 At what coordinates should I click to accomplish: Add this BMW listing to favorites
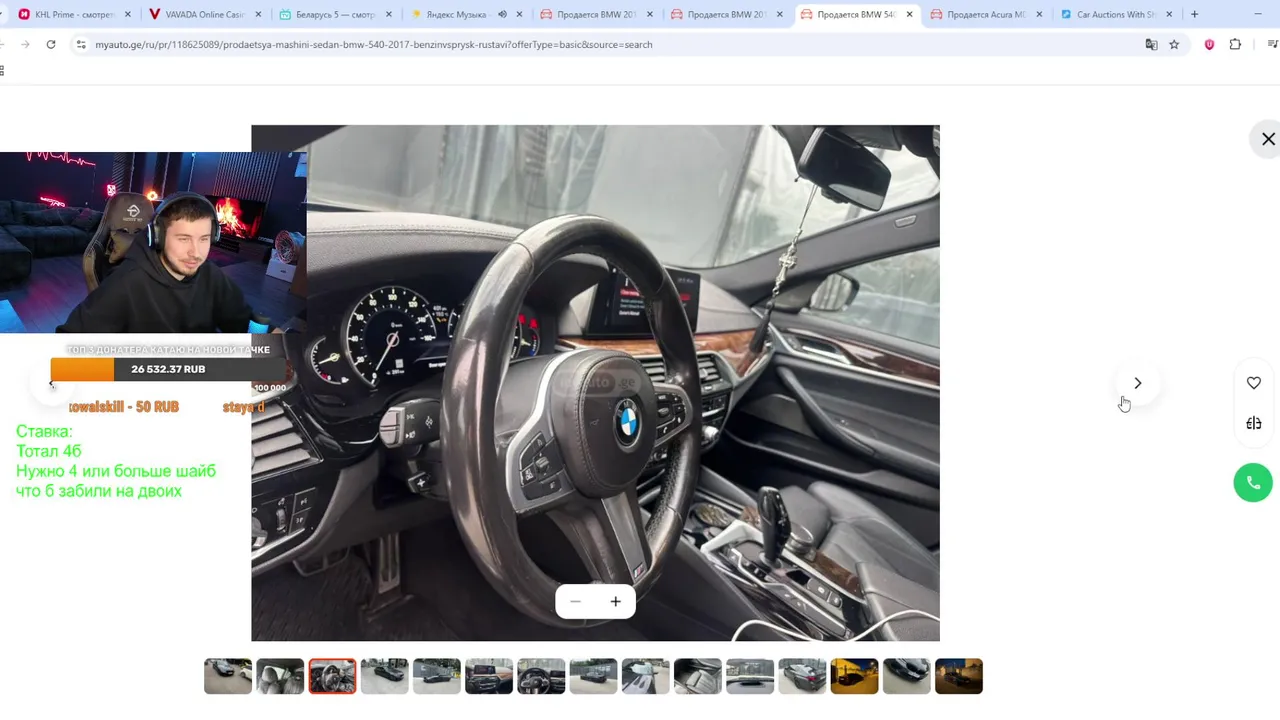coord(1253,383)
